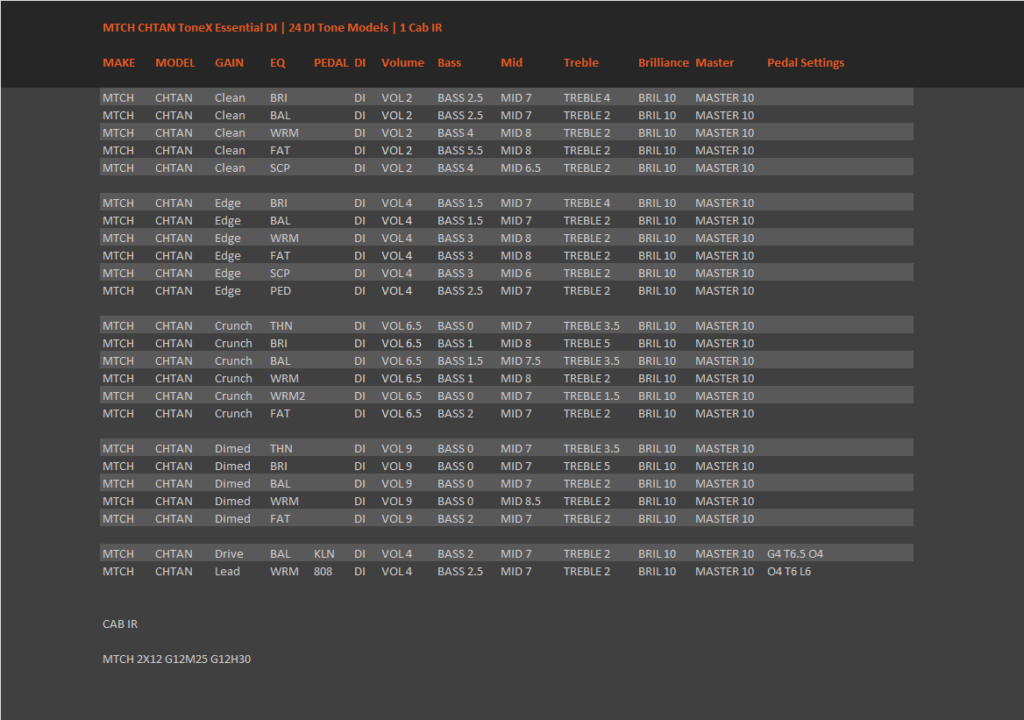Select BASS 4 in Clean WRM row
The width and height of the screenshot is (1024, 720).
[455, 133]
